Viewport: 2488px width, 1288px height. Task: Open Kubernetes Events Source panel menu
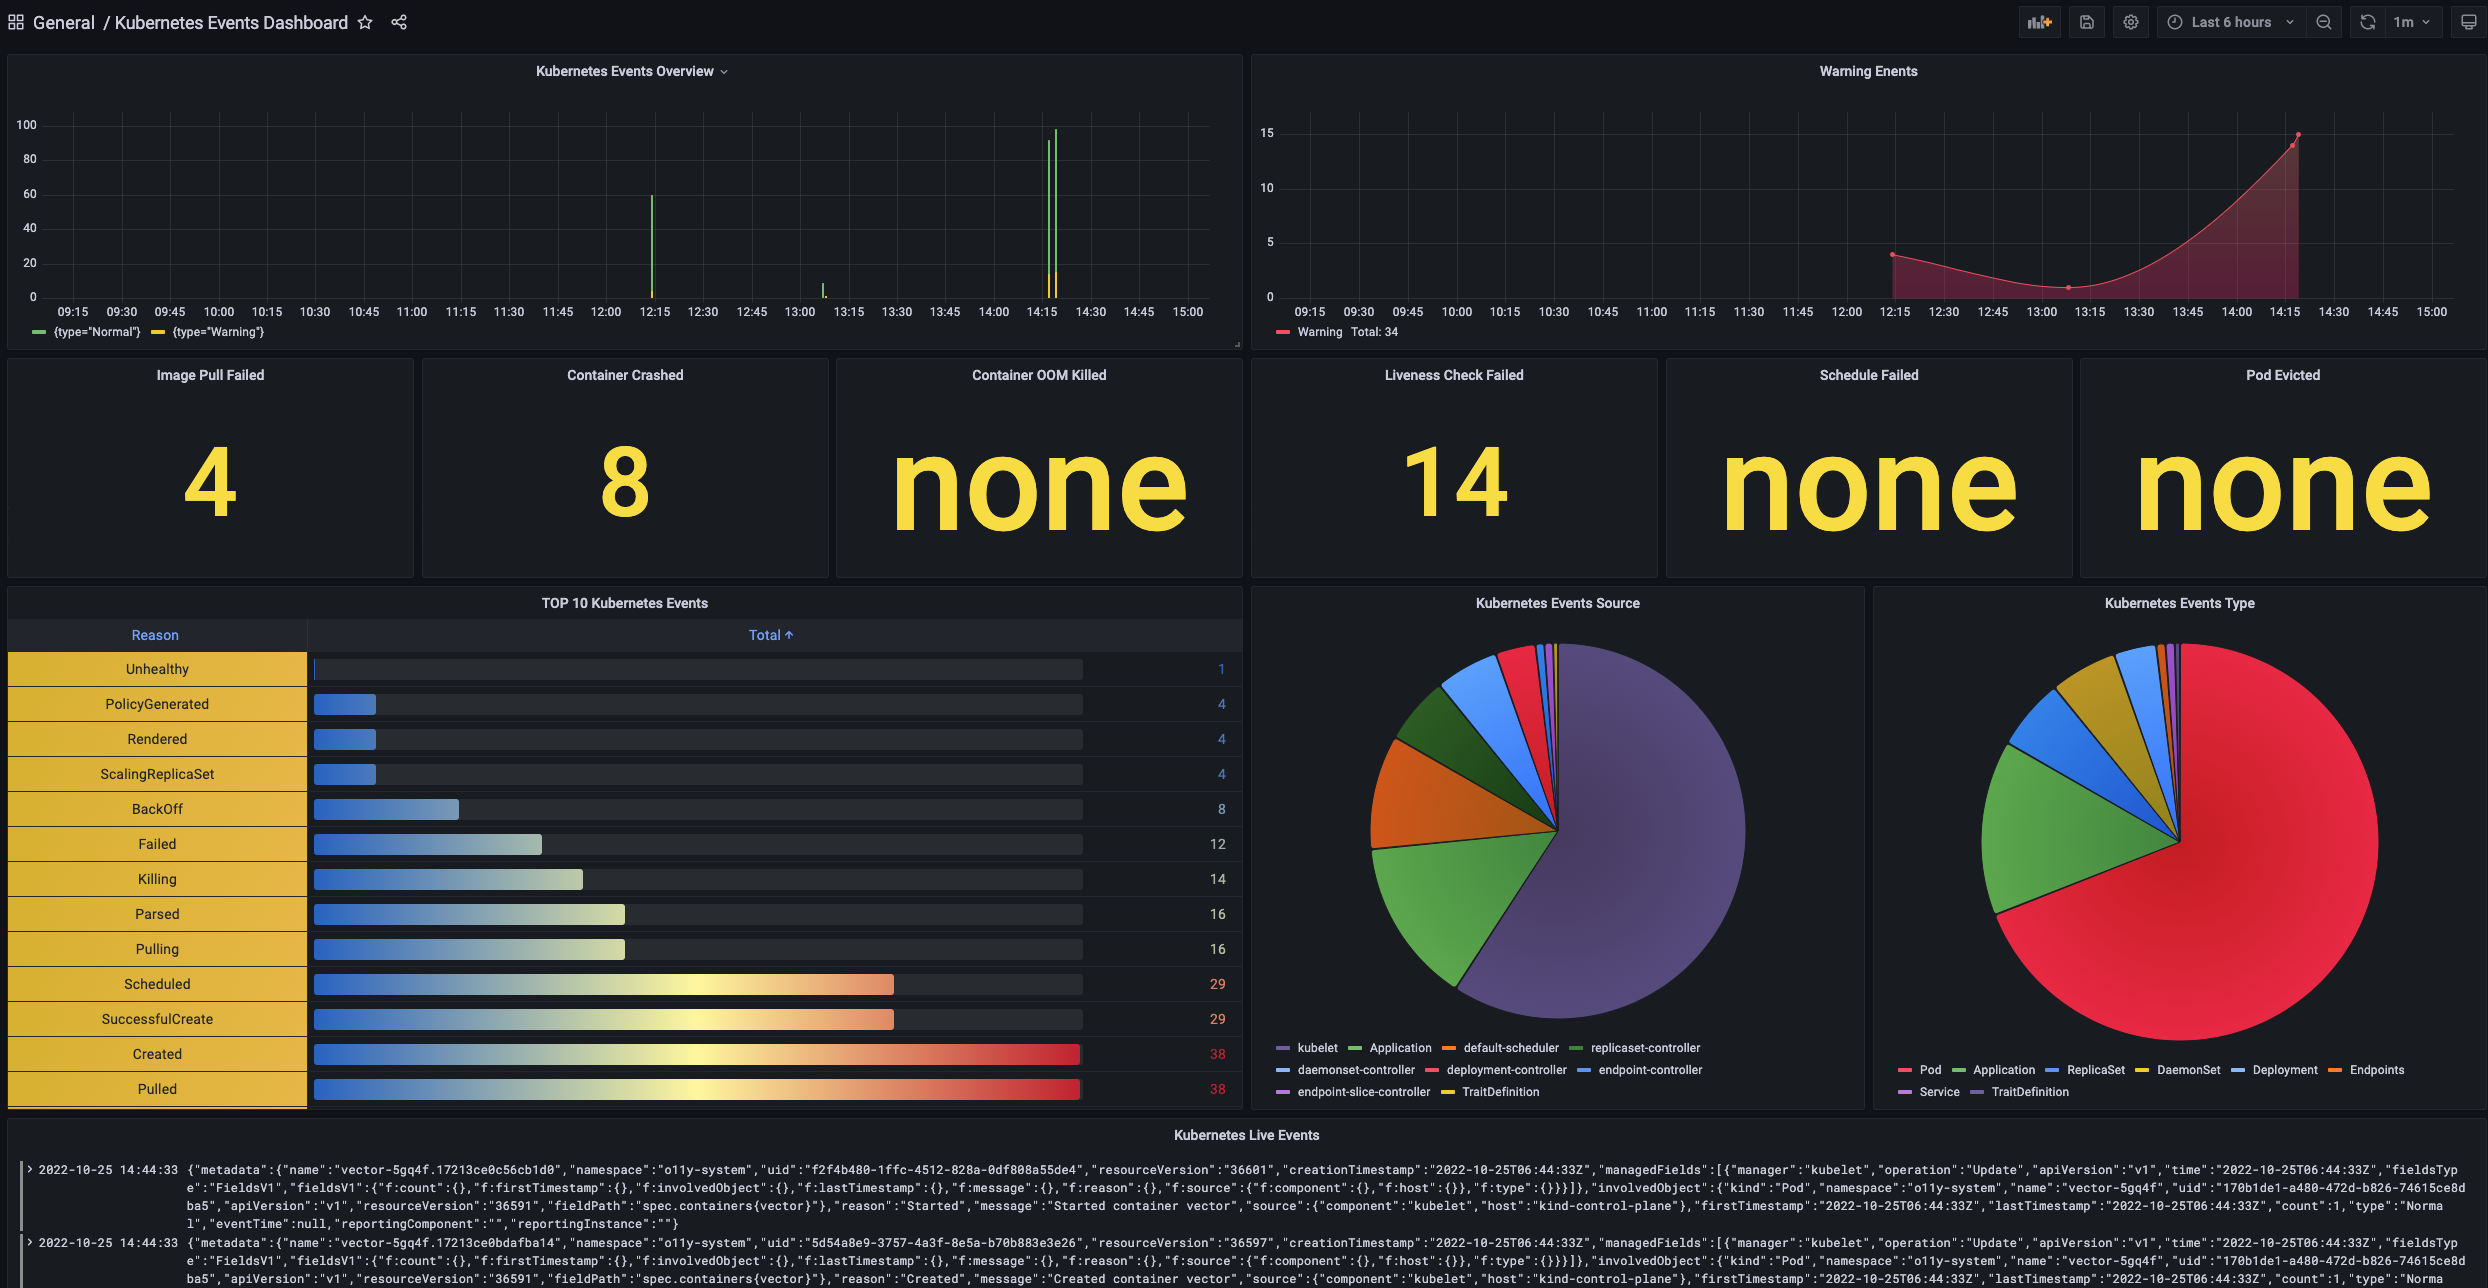pos(1557,603)
